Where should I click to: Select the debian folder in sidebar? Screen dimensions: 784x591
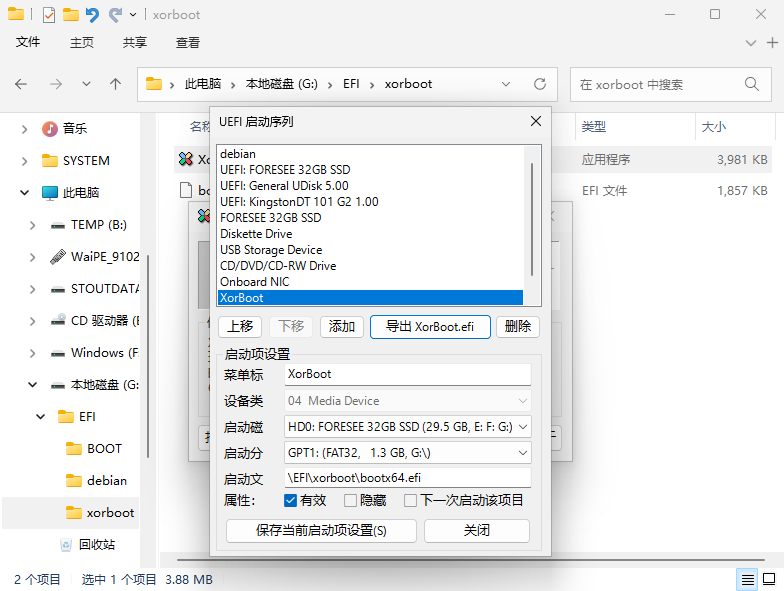[96, 480]
